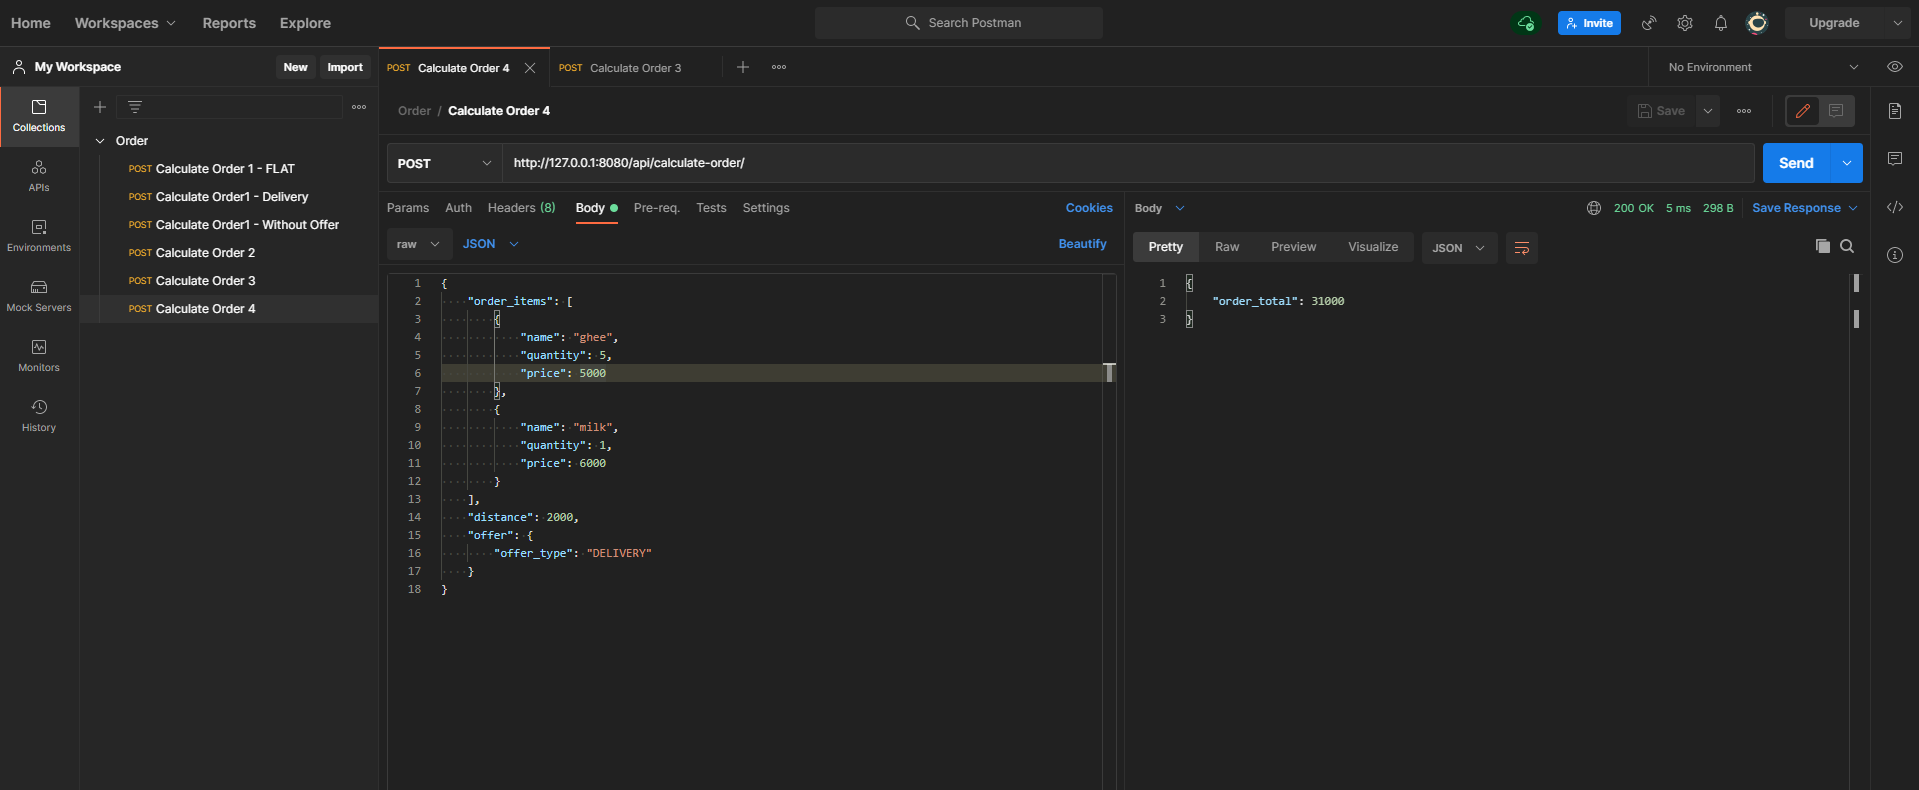Open notifications bell

coord(1721,23)
